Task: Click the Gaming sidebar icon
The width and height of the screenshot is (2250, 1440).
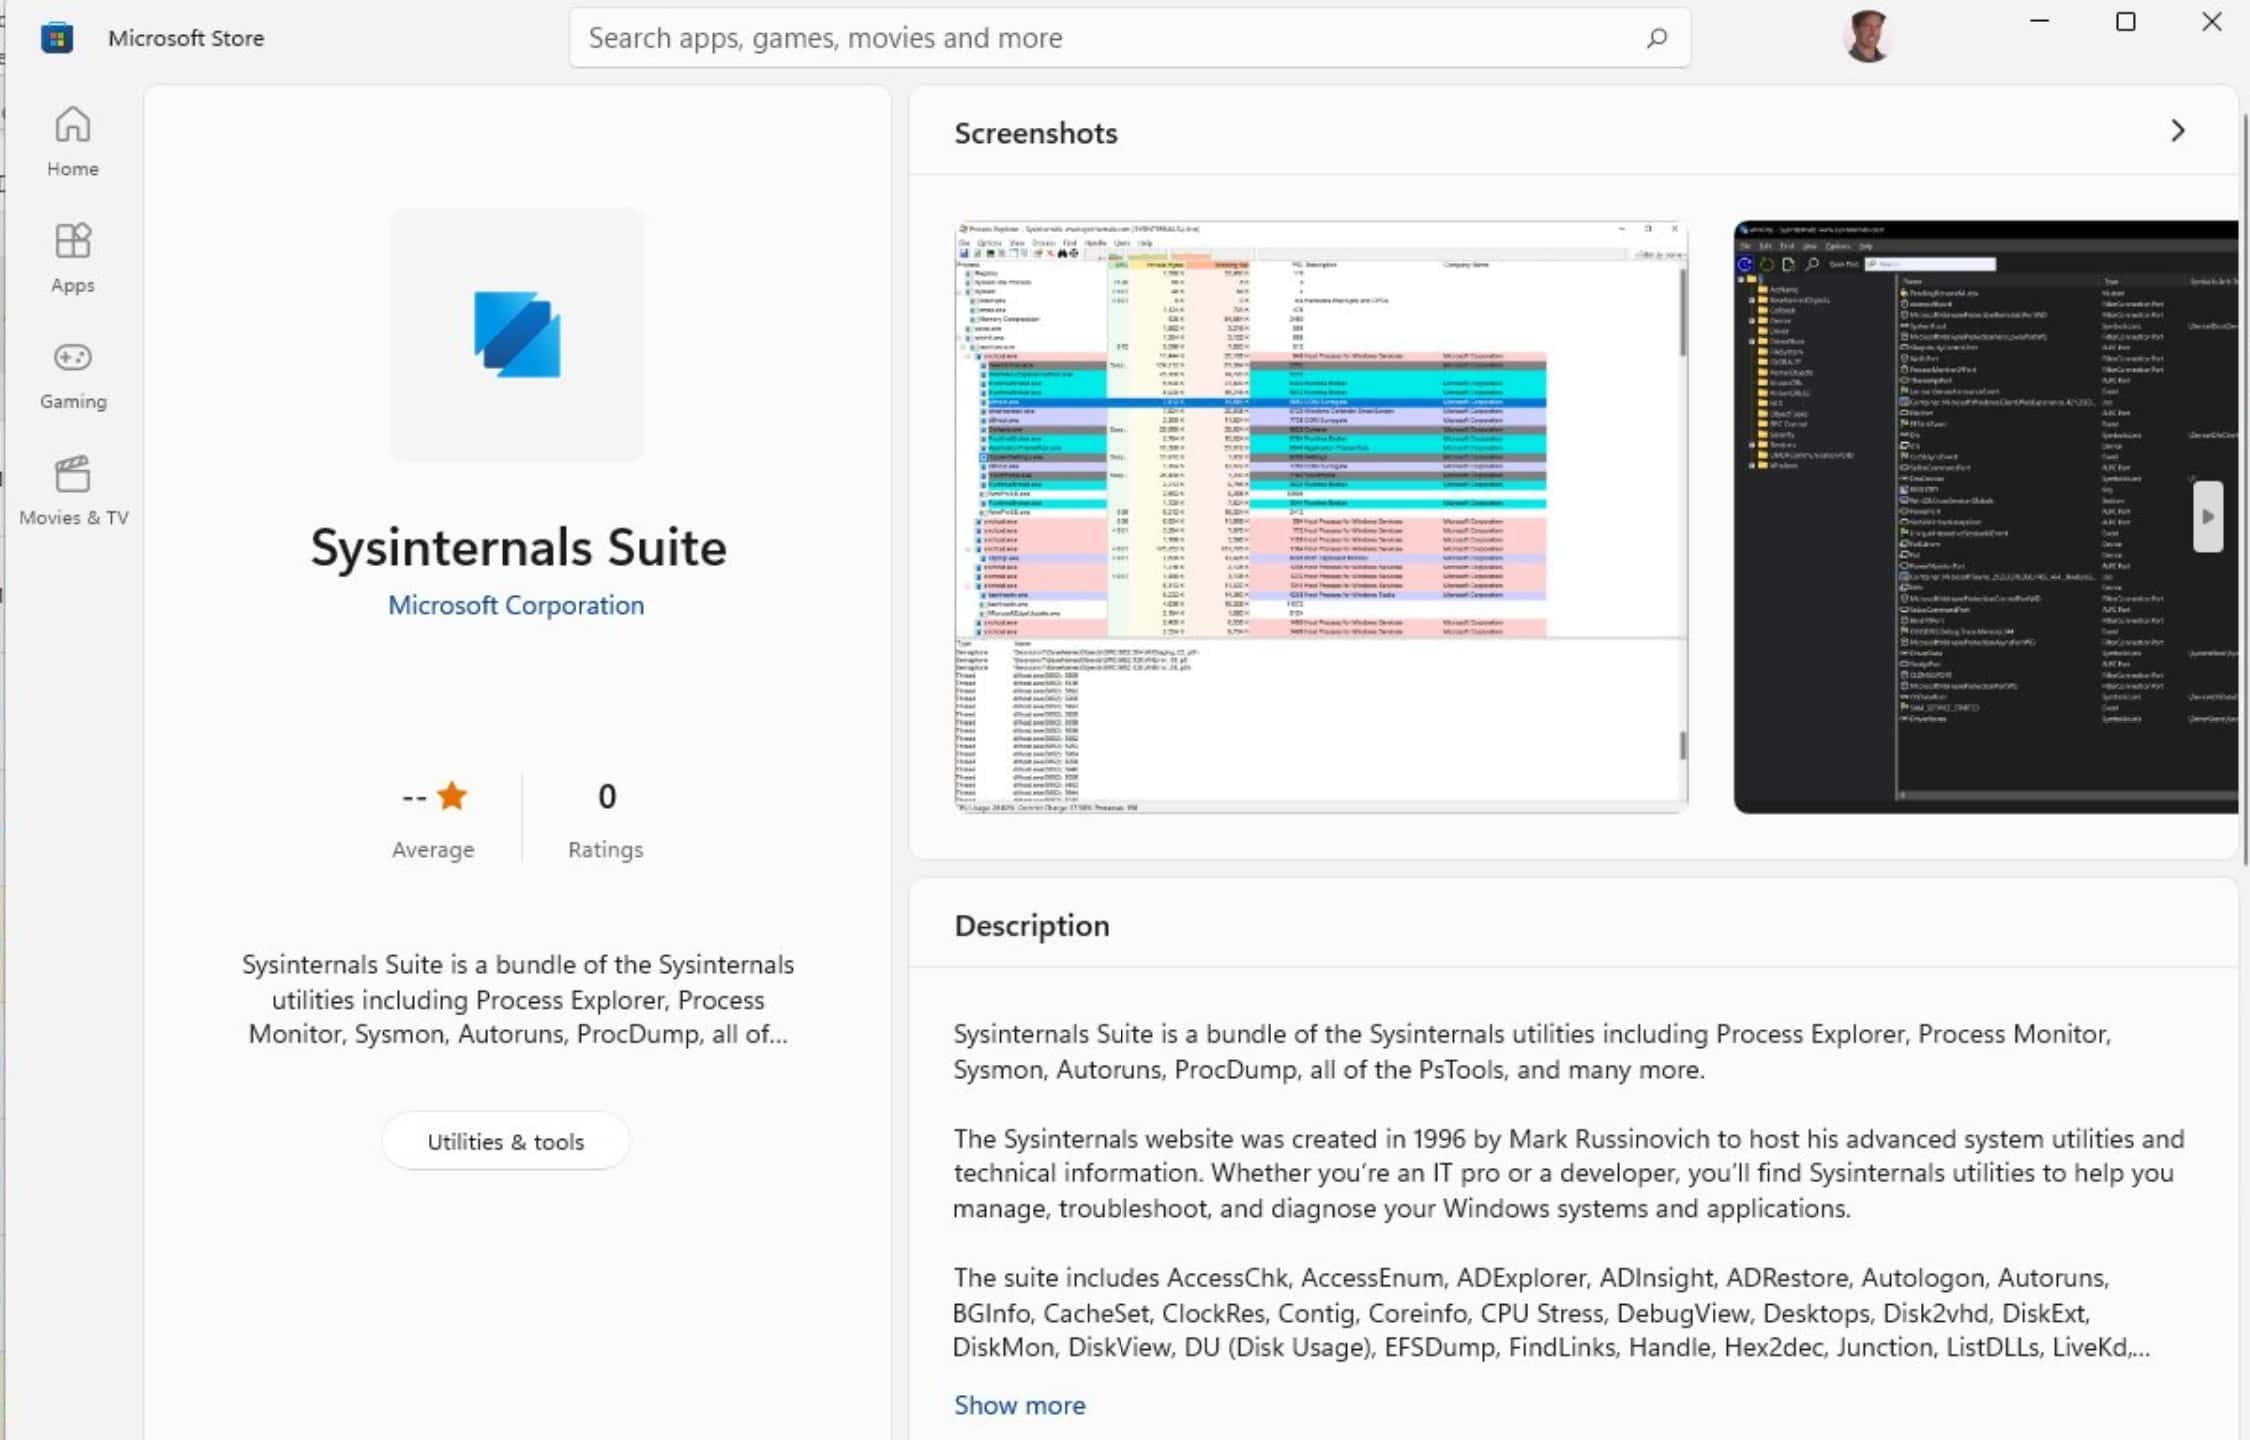Action: pyautogui.click(x=71, y=372)
